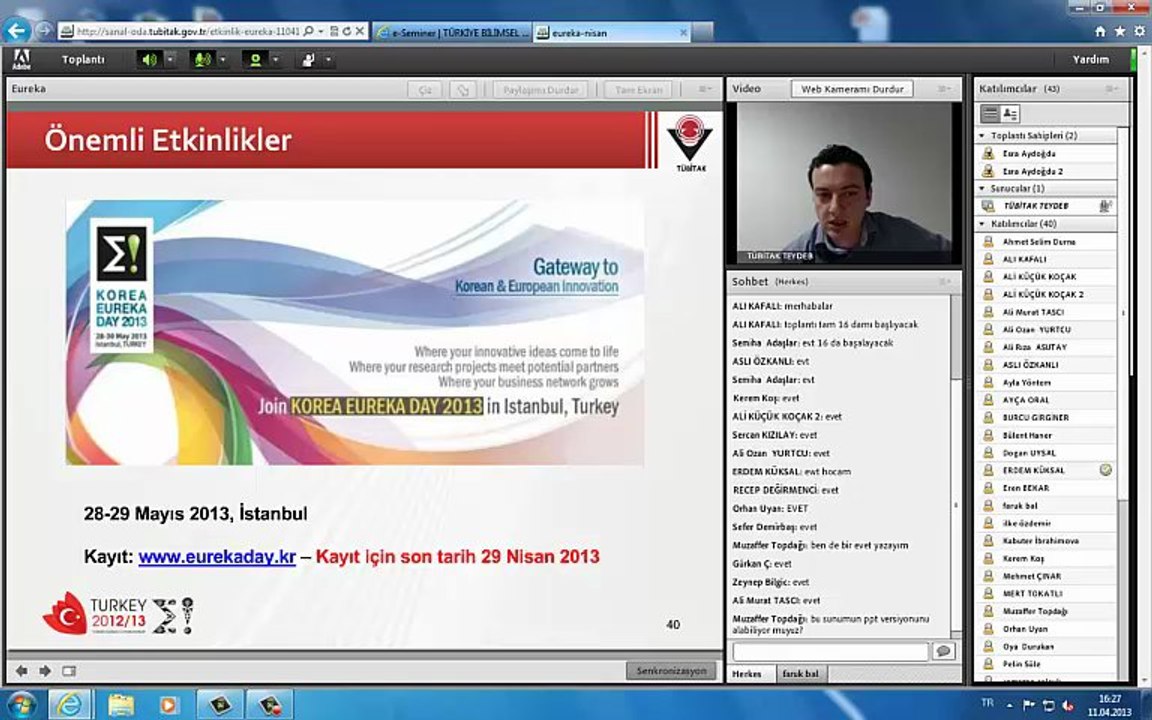
Task: Open microphone options dropdown arrow
Action: coord(223,60)
